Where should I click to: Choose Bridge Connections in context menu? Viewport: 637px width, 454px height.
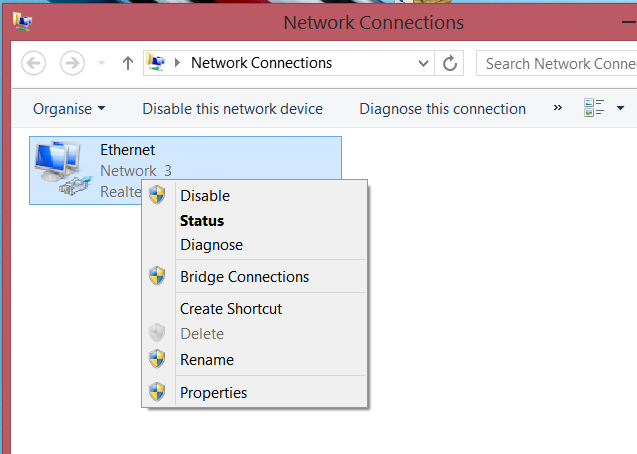pyautogui.click(x=255, y=277)
